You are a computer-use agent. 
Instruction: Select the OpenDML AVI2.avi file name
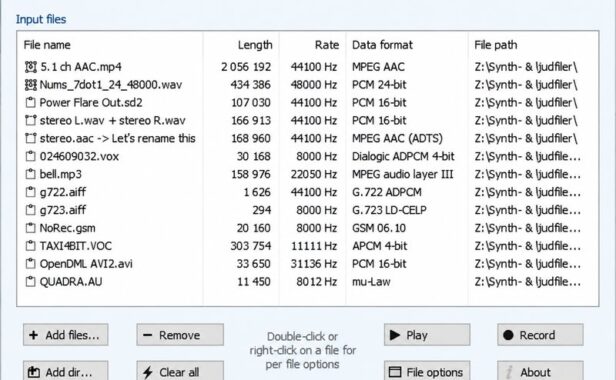pos(86,264)
